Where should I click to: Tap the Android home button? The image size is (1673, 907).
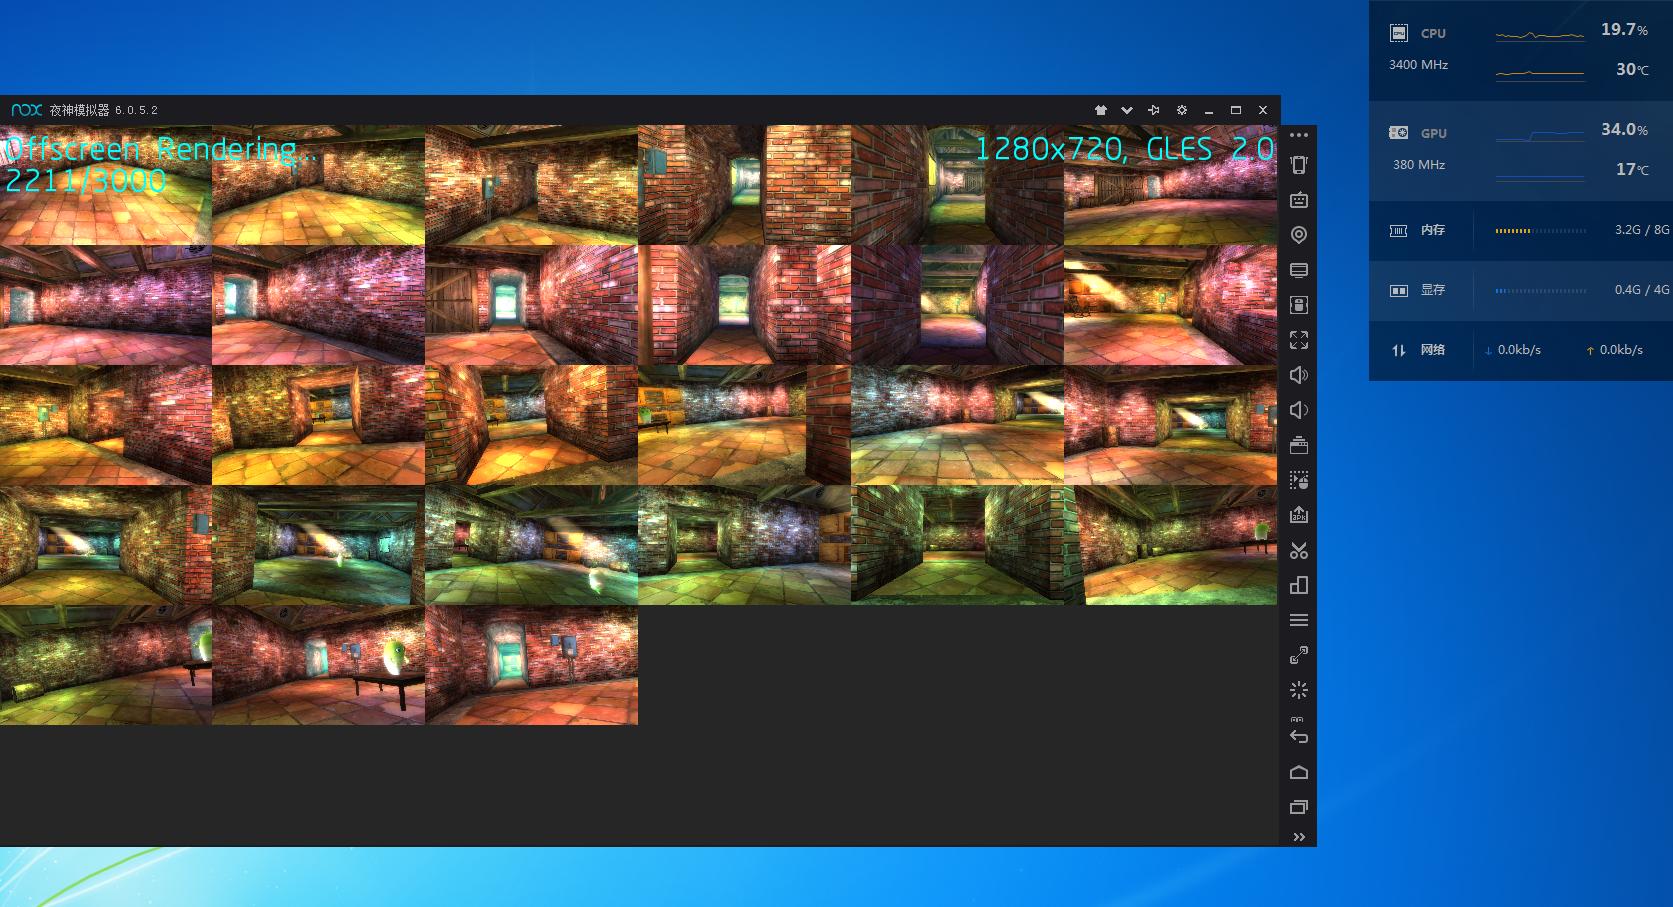point(1298,772)
